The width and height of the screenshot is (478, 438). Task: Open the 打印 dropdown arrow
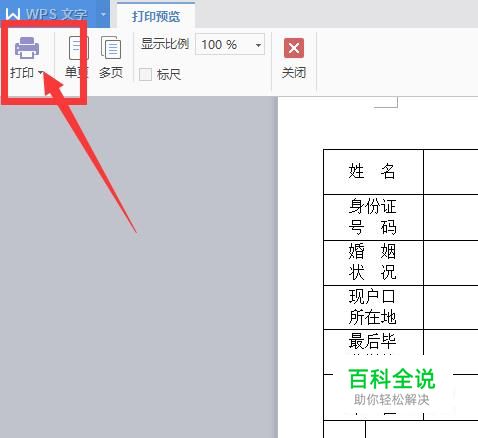[41, 72]
